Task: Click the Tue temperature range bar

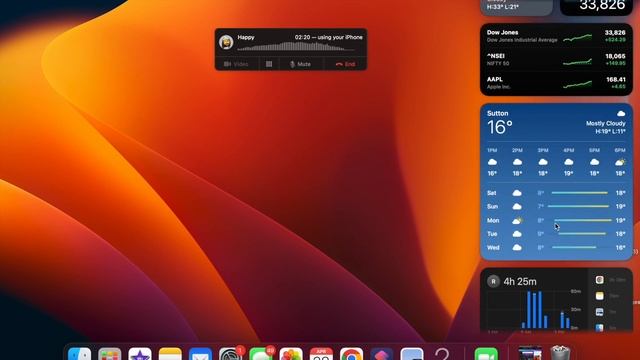Action: click(x=582, y=234)
